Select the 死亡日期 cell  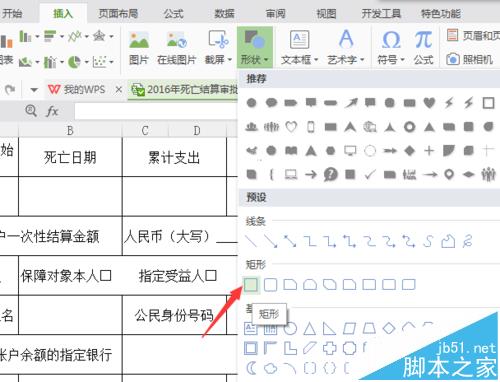click(x=70, y=157)
